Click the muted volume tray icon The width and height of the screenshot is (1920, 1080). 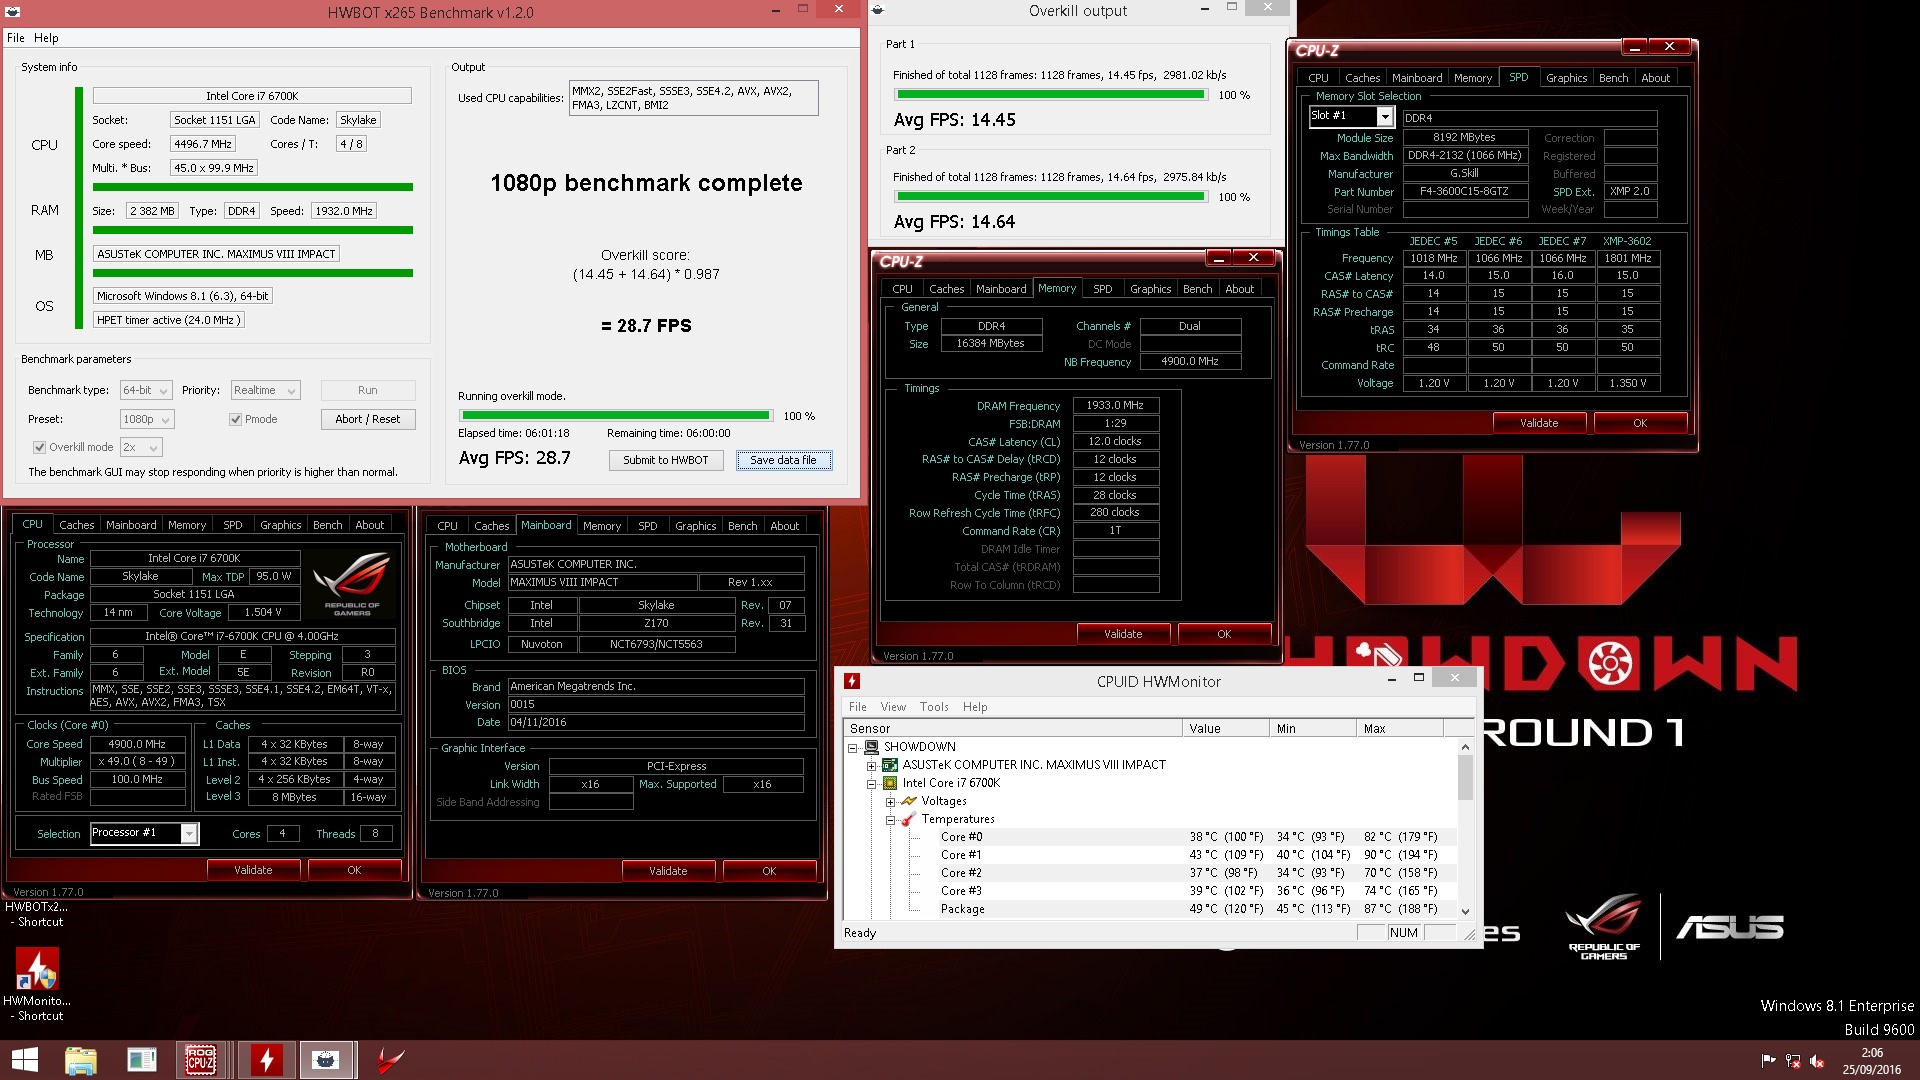(1817, 1061)
